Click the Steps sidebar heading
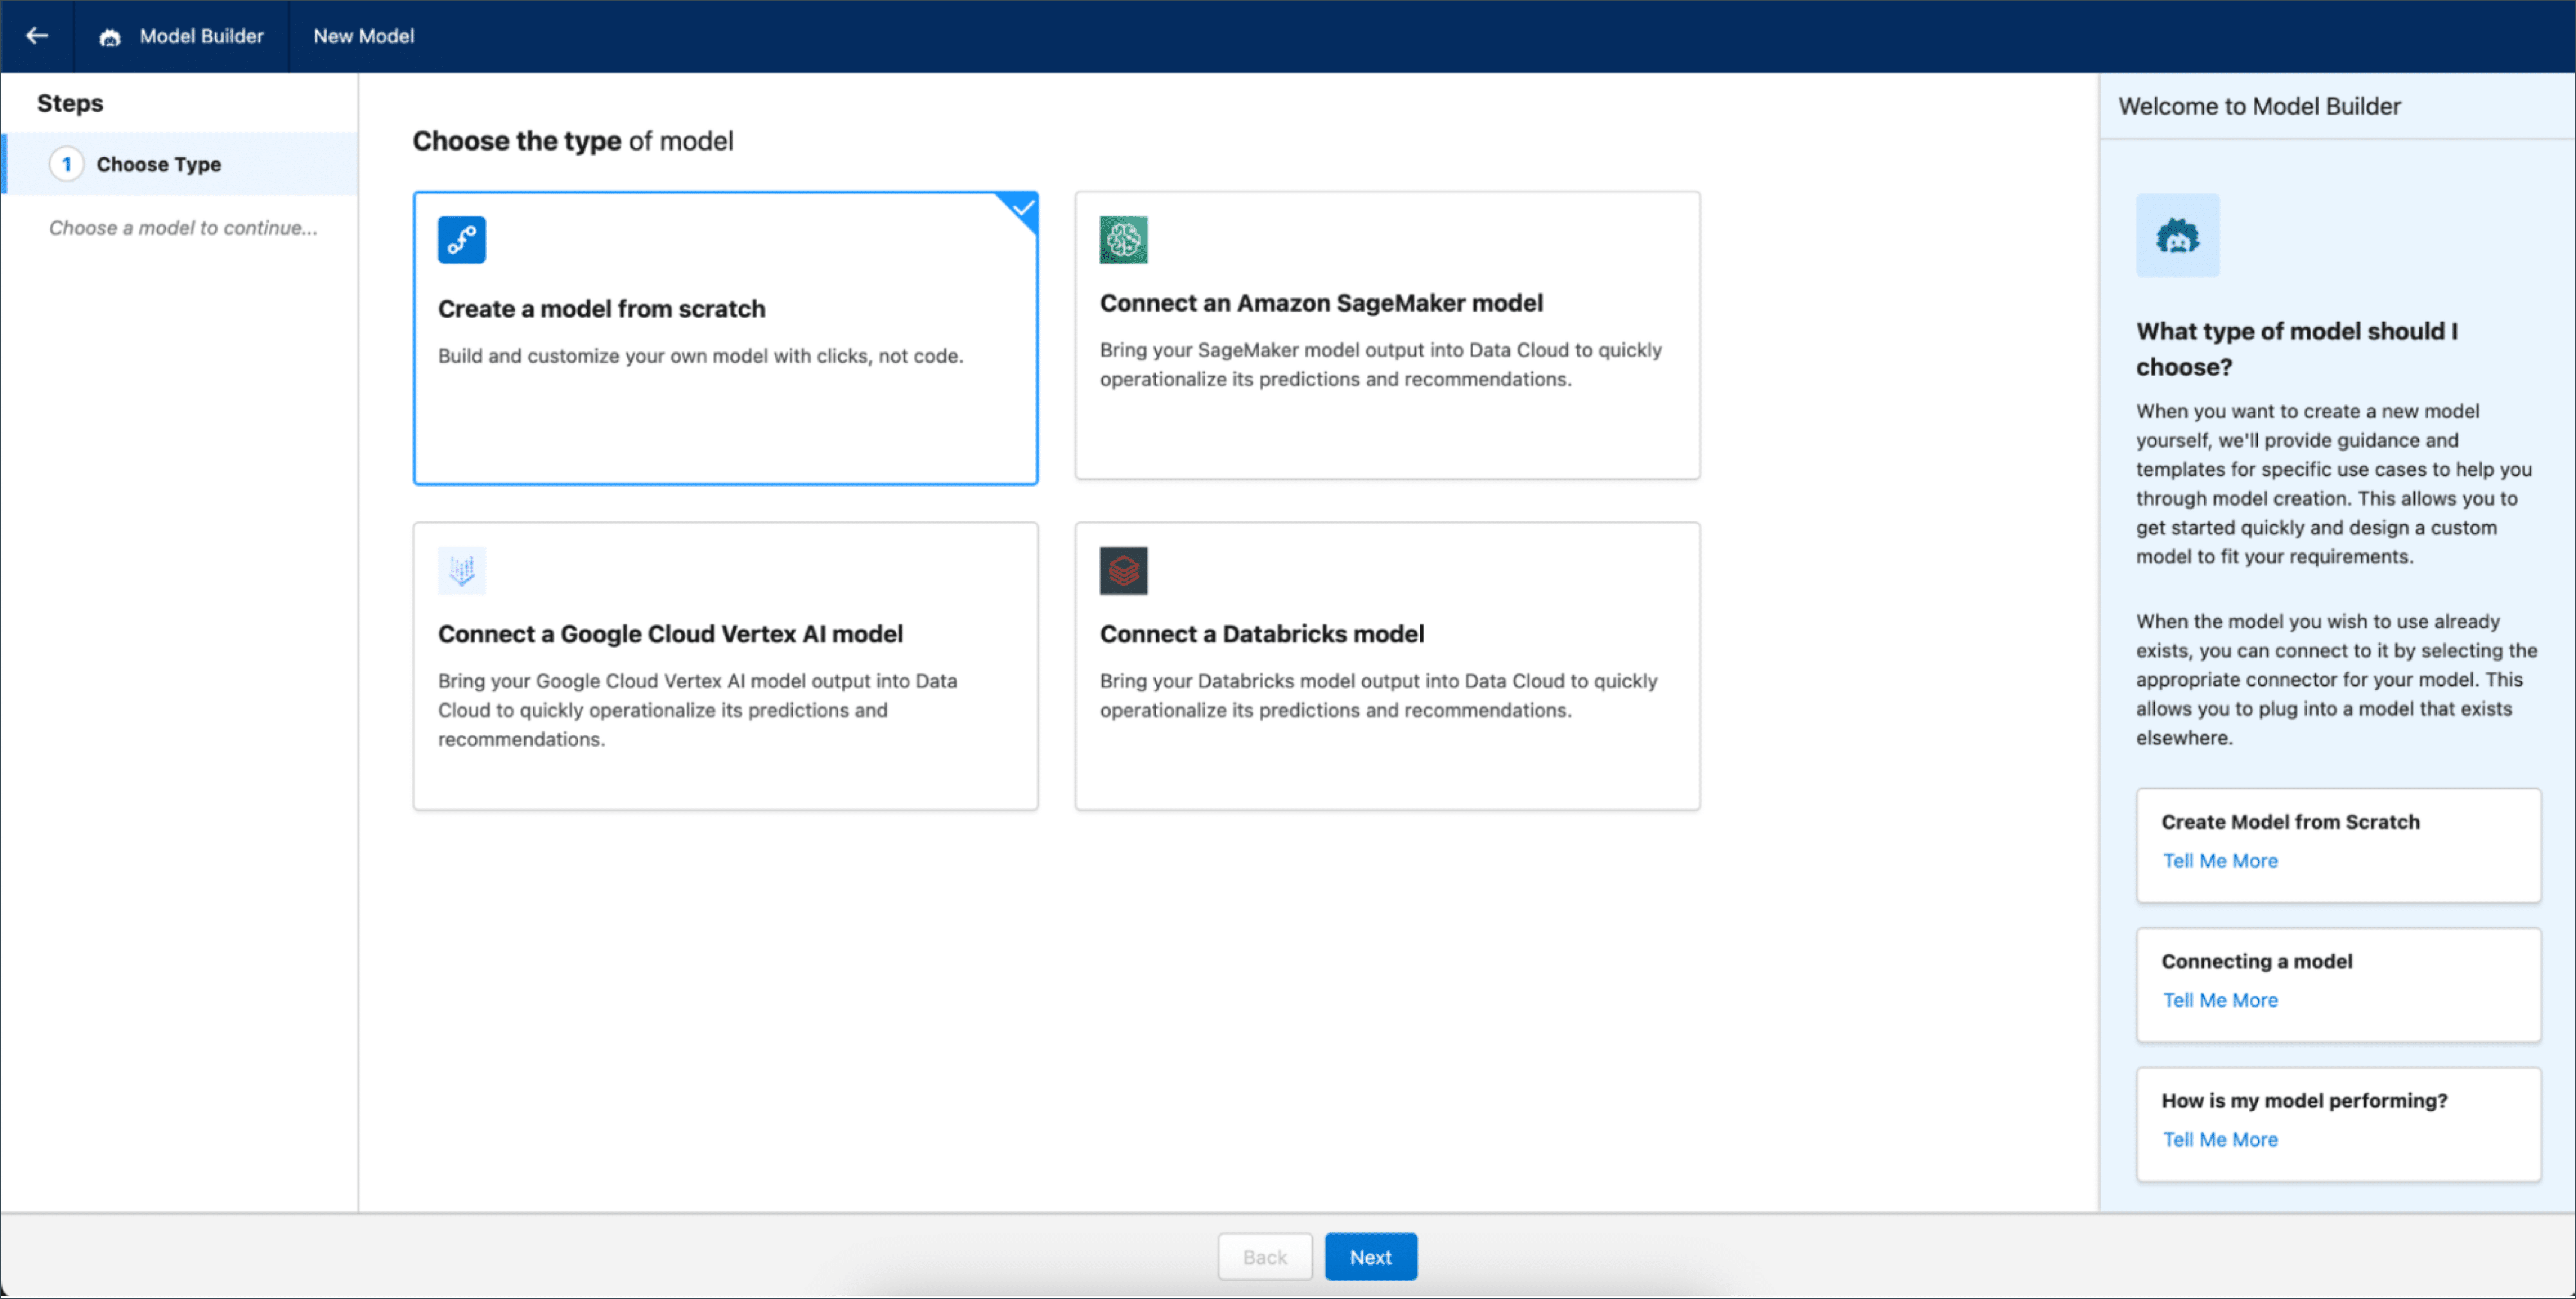The width and height of the screenshot is (2576, 1299). (x=70, y=103)
